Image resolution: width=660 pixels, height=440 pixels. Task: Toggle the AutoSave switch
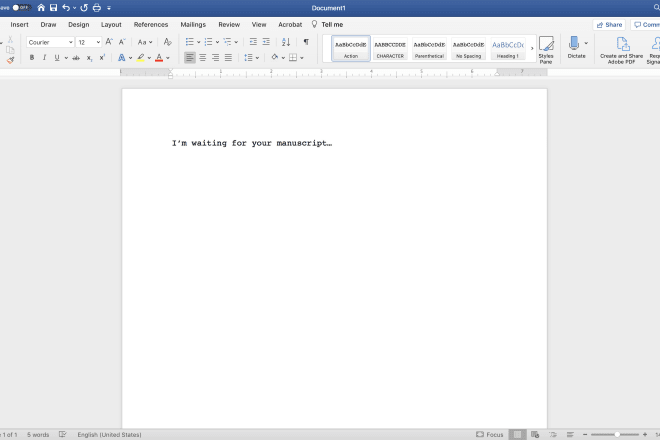21,8
